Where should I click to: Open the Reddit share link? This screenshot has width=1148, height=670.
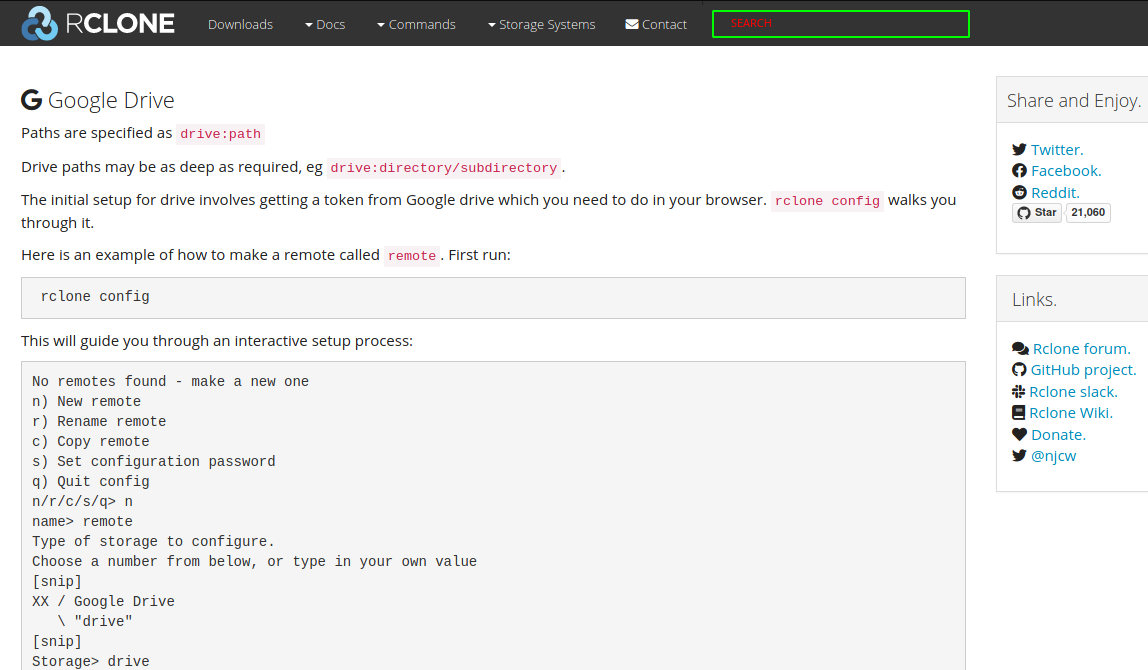coord(1055,193)
